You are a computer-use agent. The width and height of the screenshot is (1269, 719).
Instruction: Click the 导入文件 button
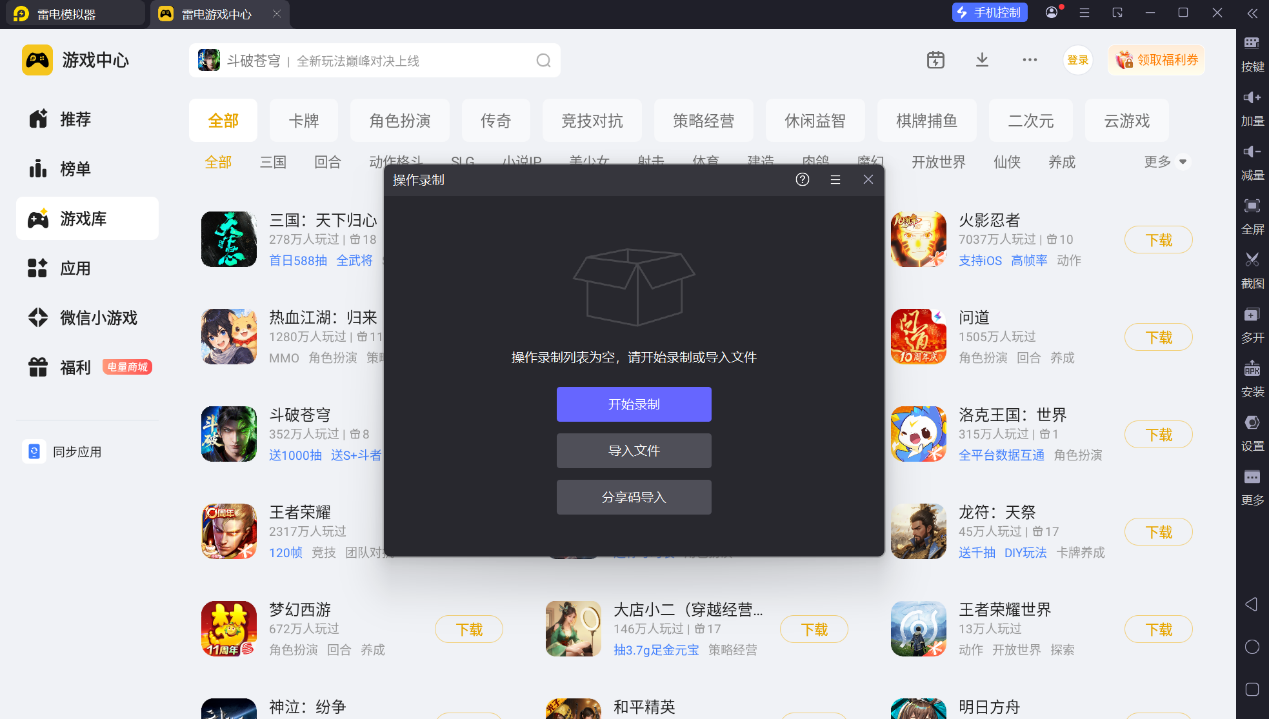[634, 451]
